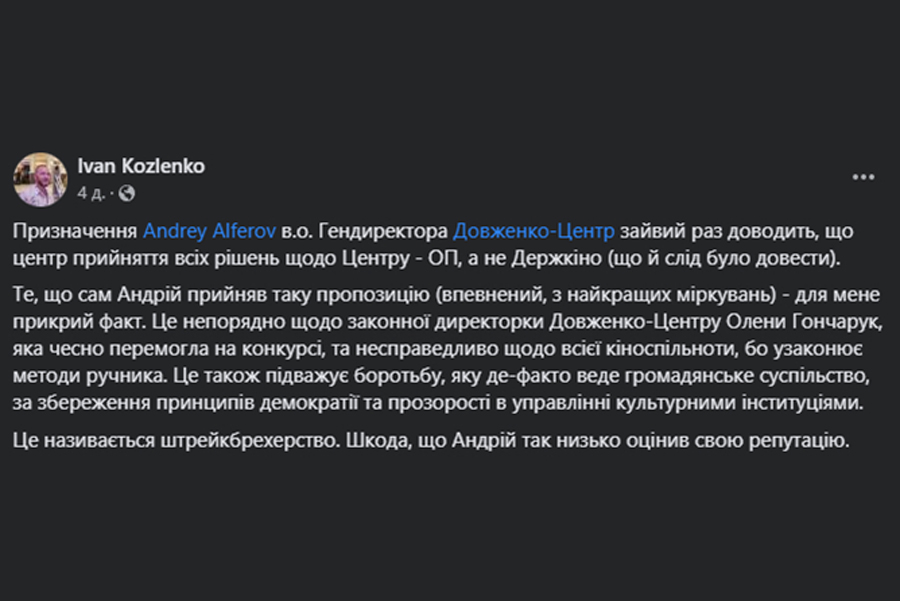Open the post options three-dot menu

(863, 177)
